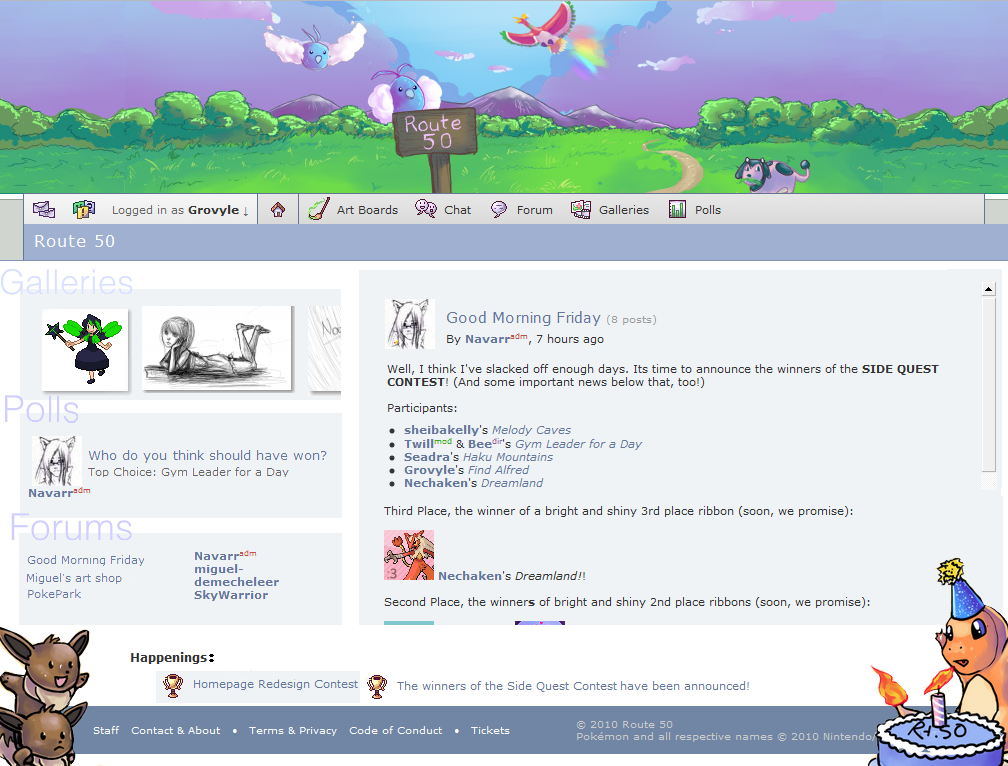Click the Route 50 page title
Viewport: 1008px width, 766px height.
75,241
